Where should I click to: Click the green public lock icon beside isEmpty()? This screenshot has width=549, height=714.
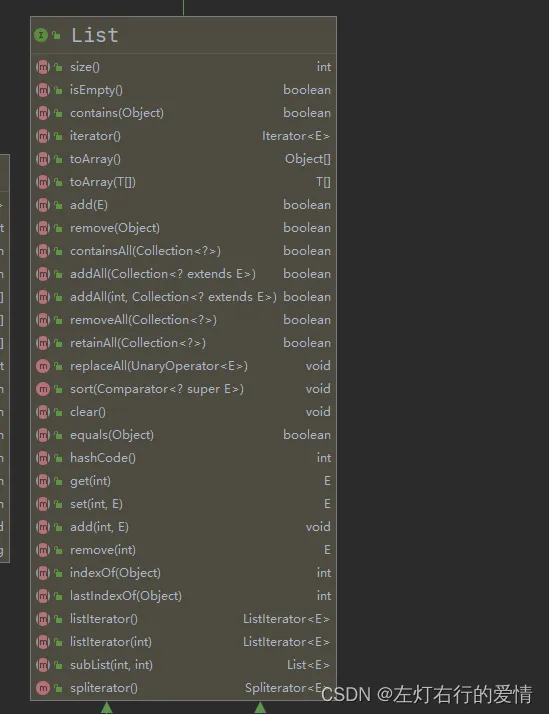coord(58,90)
